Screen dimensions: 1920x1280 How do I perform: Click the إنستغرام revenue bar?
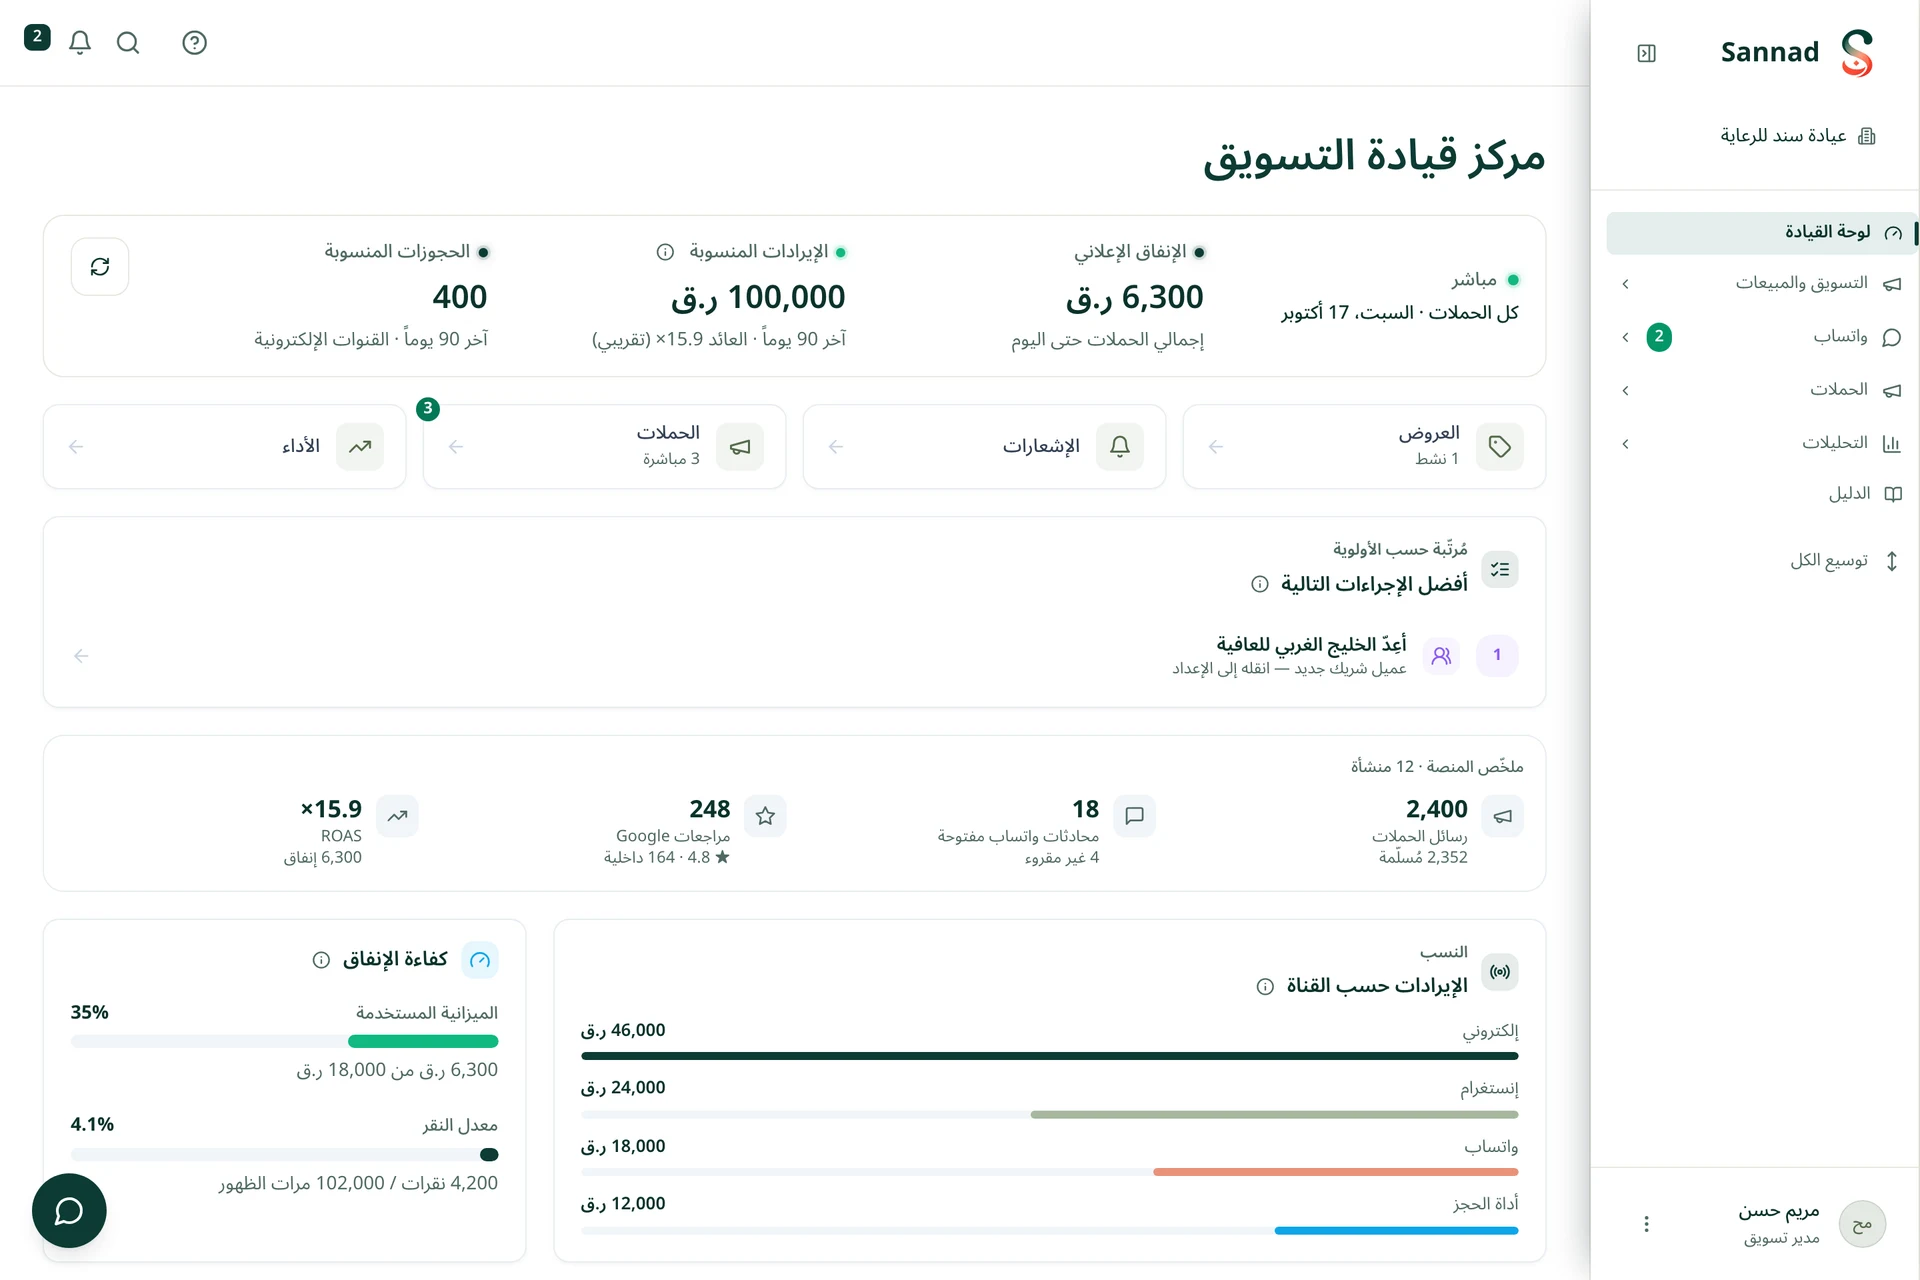(x=1049, y=1114)
